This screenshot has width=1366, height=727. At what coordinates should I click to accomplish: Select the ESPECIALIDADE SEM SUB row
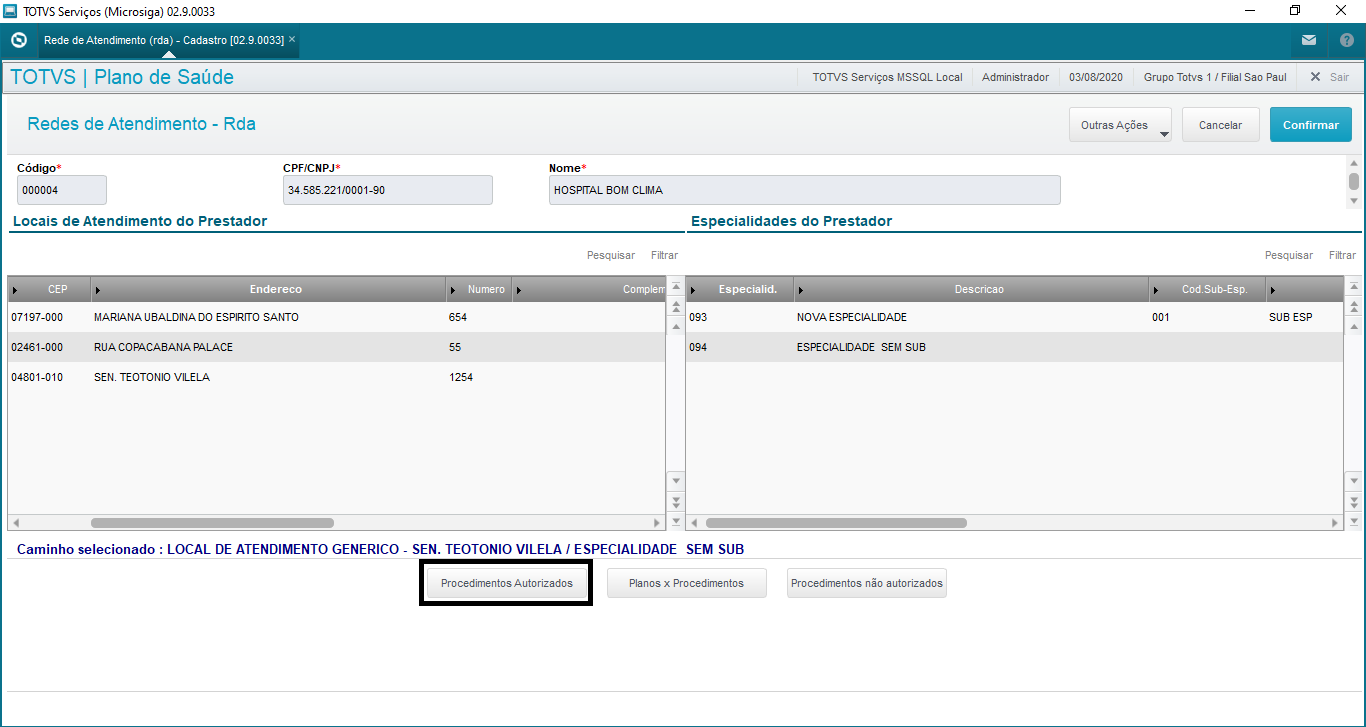click(x=1015, y=347)
